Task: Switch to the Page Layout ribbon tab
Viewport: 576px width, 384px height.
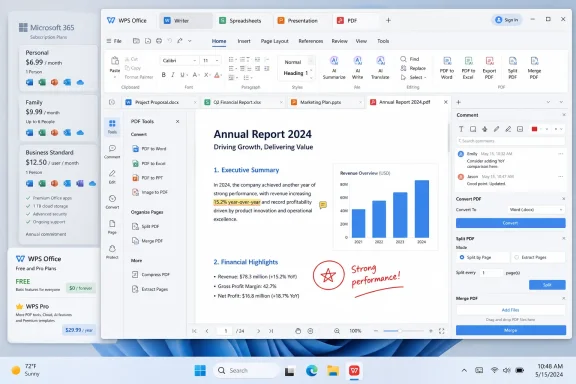Action: click(274, 41)
